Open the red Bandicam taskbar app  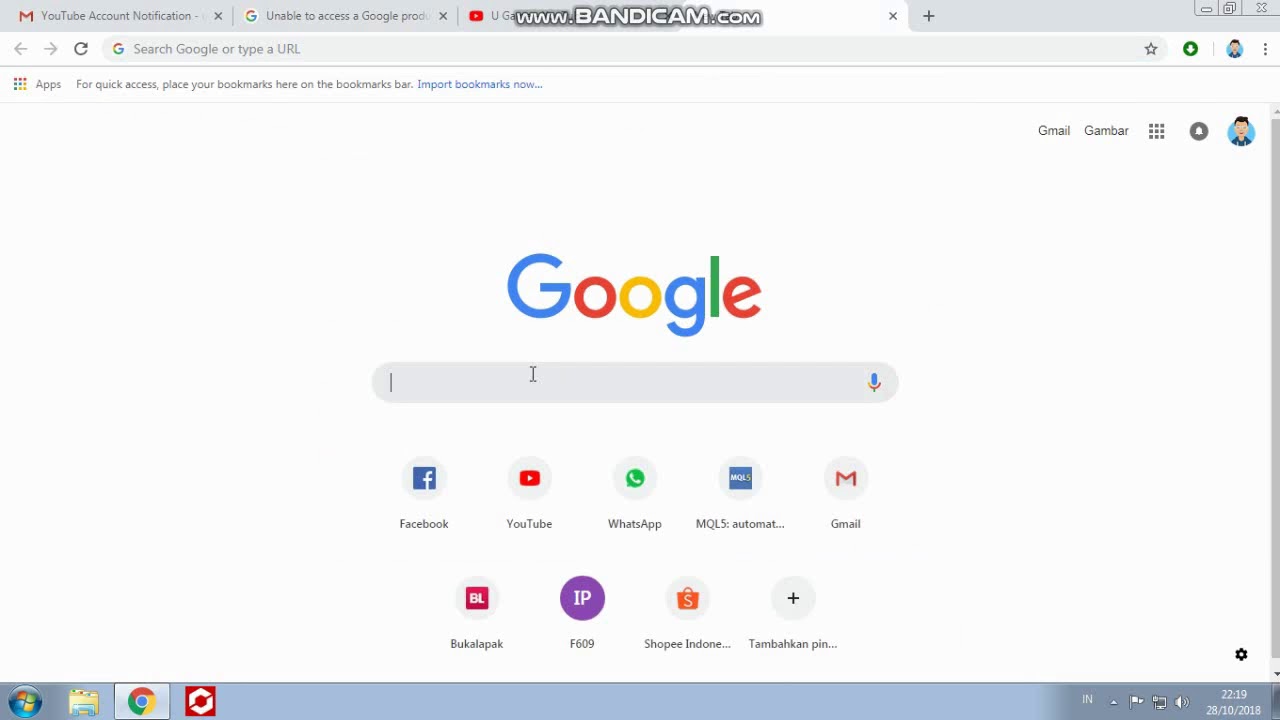(200, 702)
